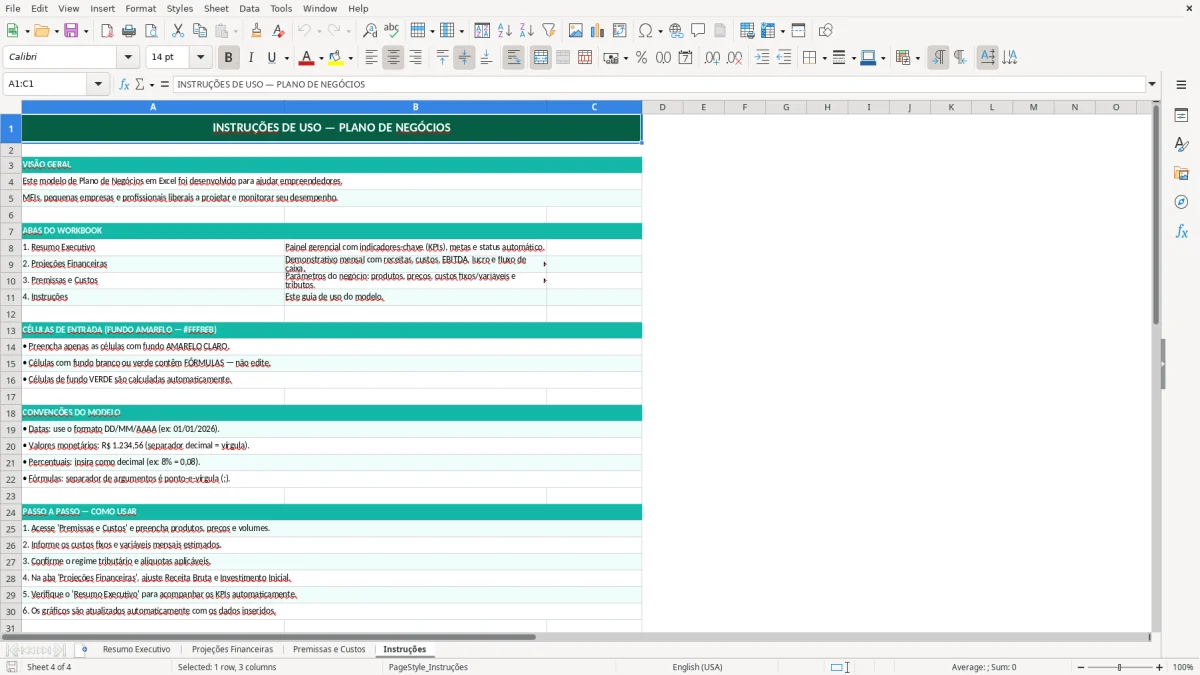
Task: Expand the formula bar arrow
Action: pyautogui.click(x=1152, y=84)
